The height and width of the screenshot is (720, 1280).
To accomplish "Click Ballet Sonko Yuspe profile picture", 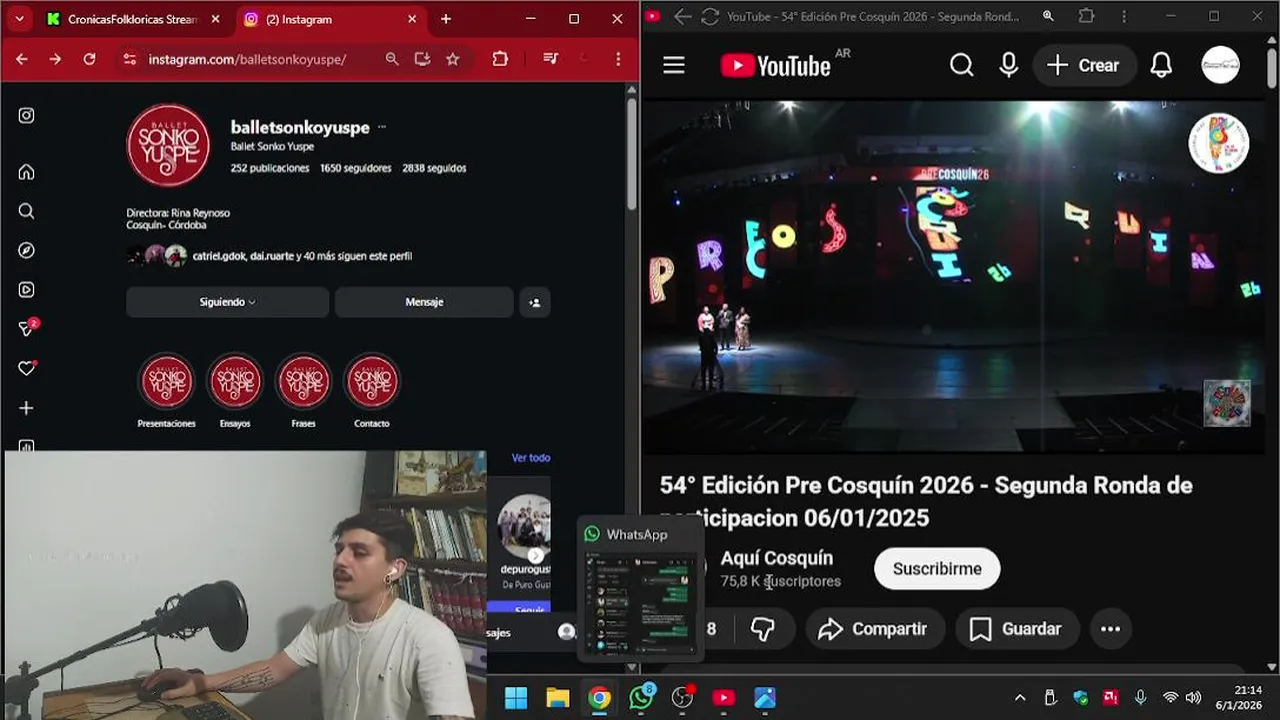I will (168, 145).
